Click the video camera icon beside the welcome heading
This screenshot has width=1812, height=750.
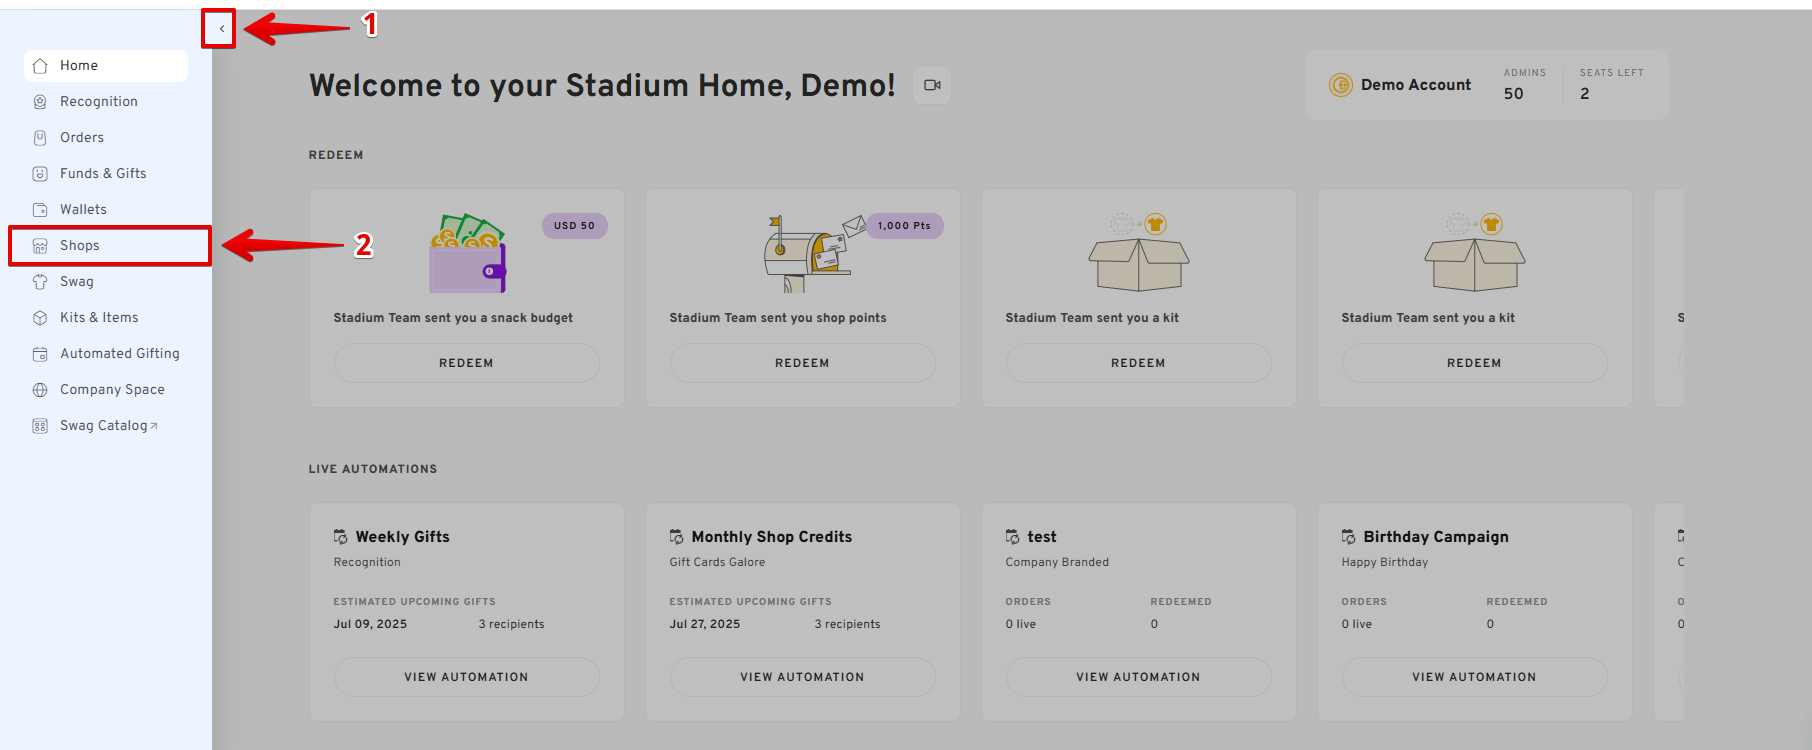tap(932, 85)
